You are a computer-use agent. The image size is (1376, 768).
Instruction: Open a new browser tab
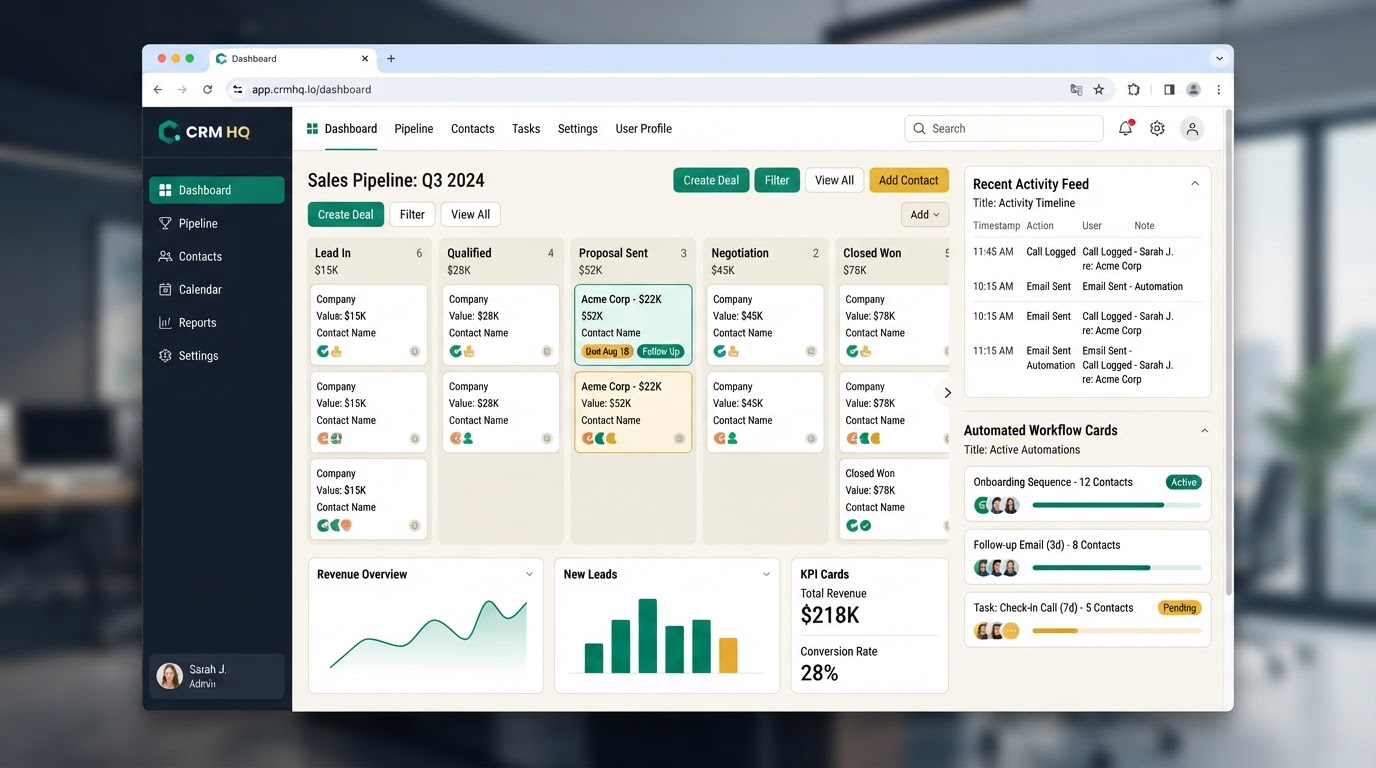coord(391,58)
